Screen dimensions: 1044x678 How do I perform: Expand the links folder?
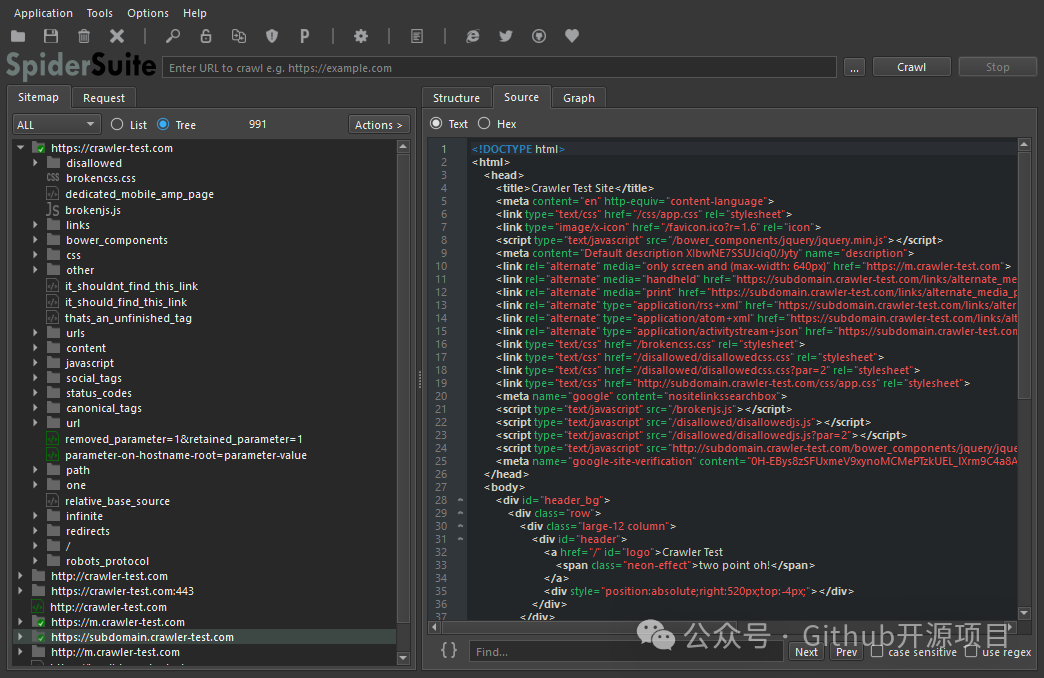pyautogui.click(x=35, y=225)
